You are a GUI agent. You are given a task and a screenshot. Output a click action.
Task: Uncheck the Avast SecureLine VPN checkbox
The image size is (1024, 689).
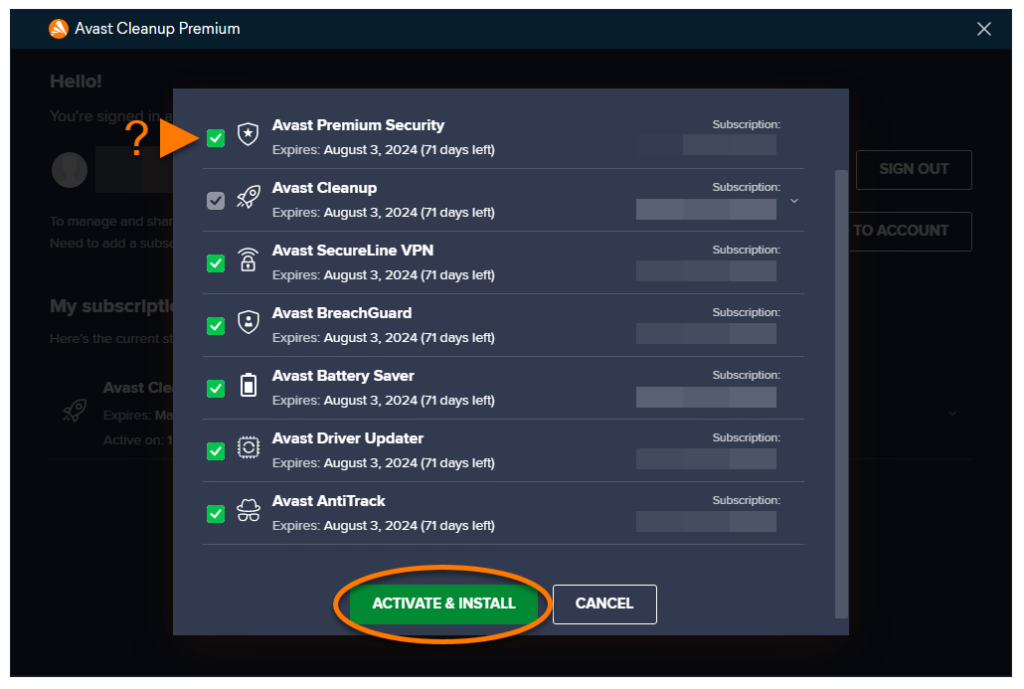point(216,263)
